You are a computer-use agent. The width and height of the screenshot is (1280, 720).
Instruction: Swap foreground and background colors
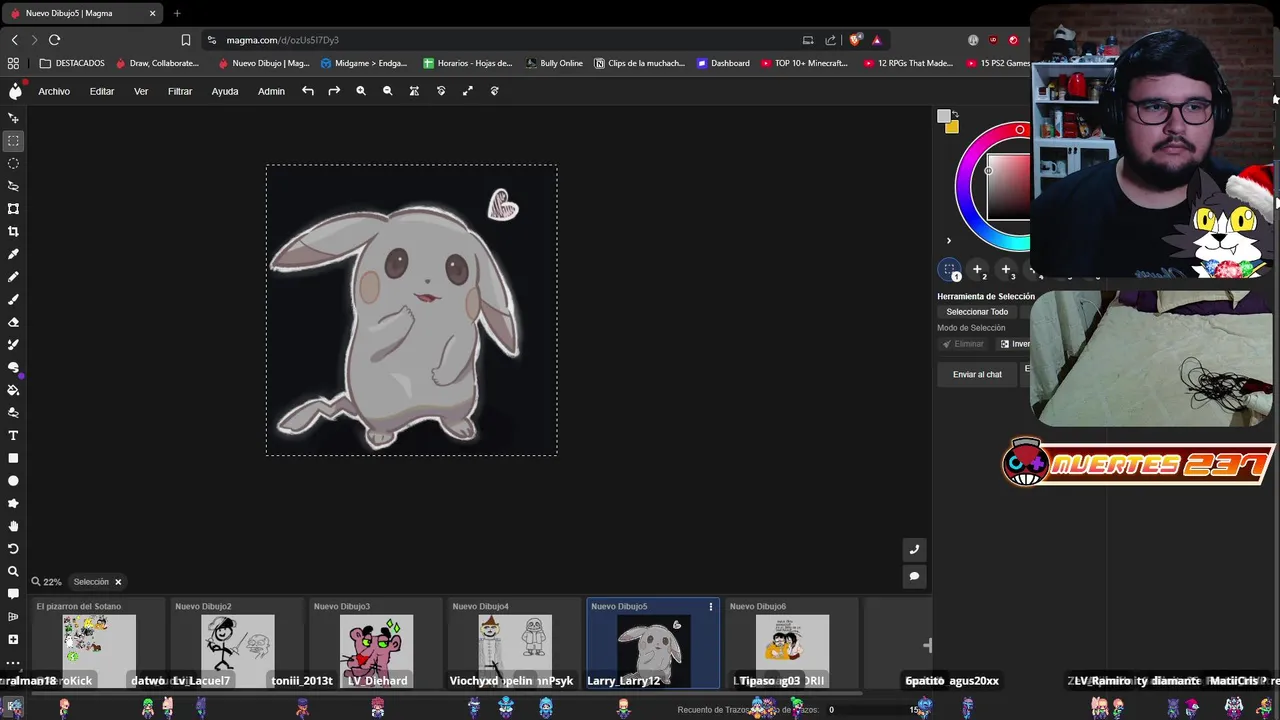click(x=955, y=114)
